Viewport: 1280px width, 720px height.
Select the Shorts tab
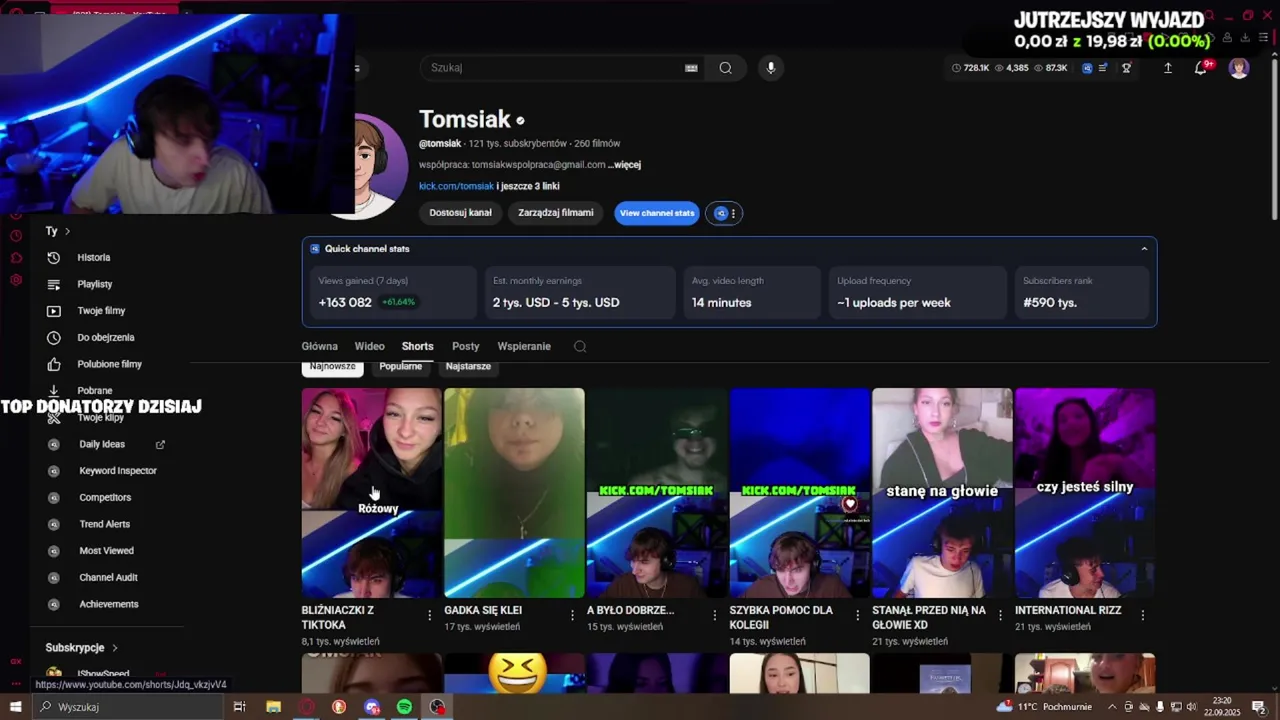point(418,346)
